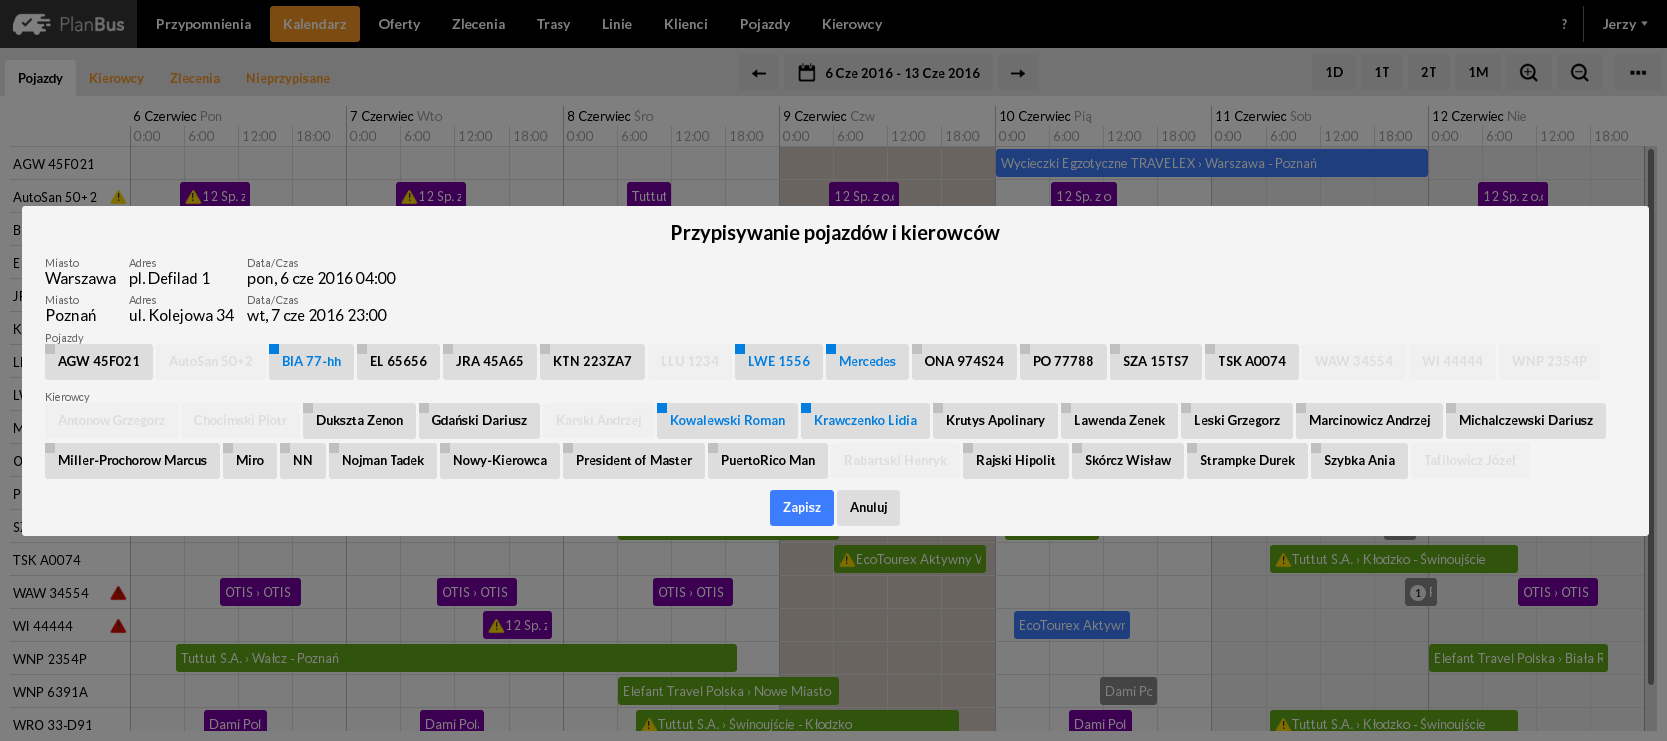Viewport: 1667px width, 741px height.
Task: Toggle driver Nojman Tadek
Action: (383, 461)
